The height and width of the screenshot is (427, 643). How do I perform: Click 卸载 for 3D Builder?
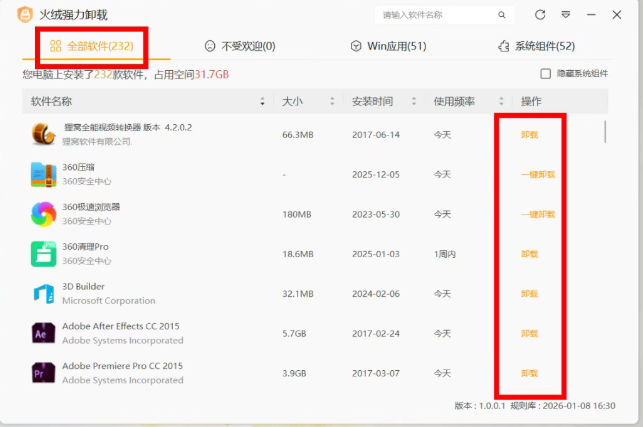tap(529, 294)
